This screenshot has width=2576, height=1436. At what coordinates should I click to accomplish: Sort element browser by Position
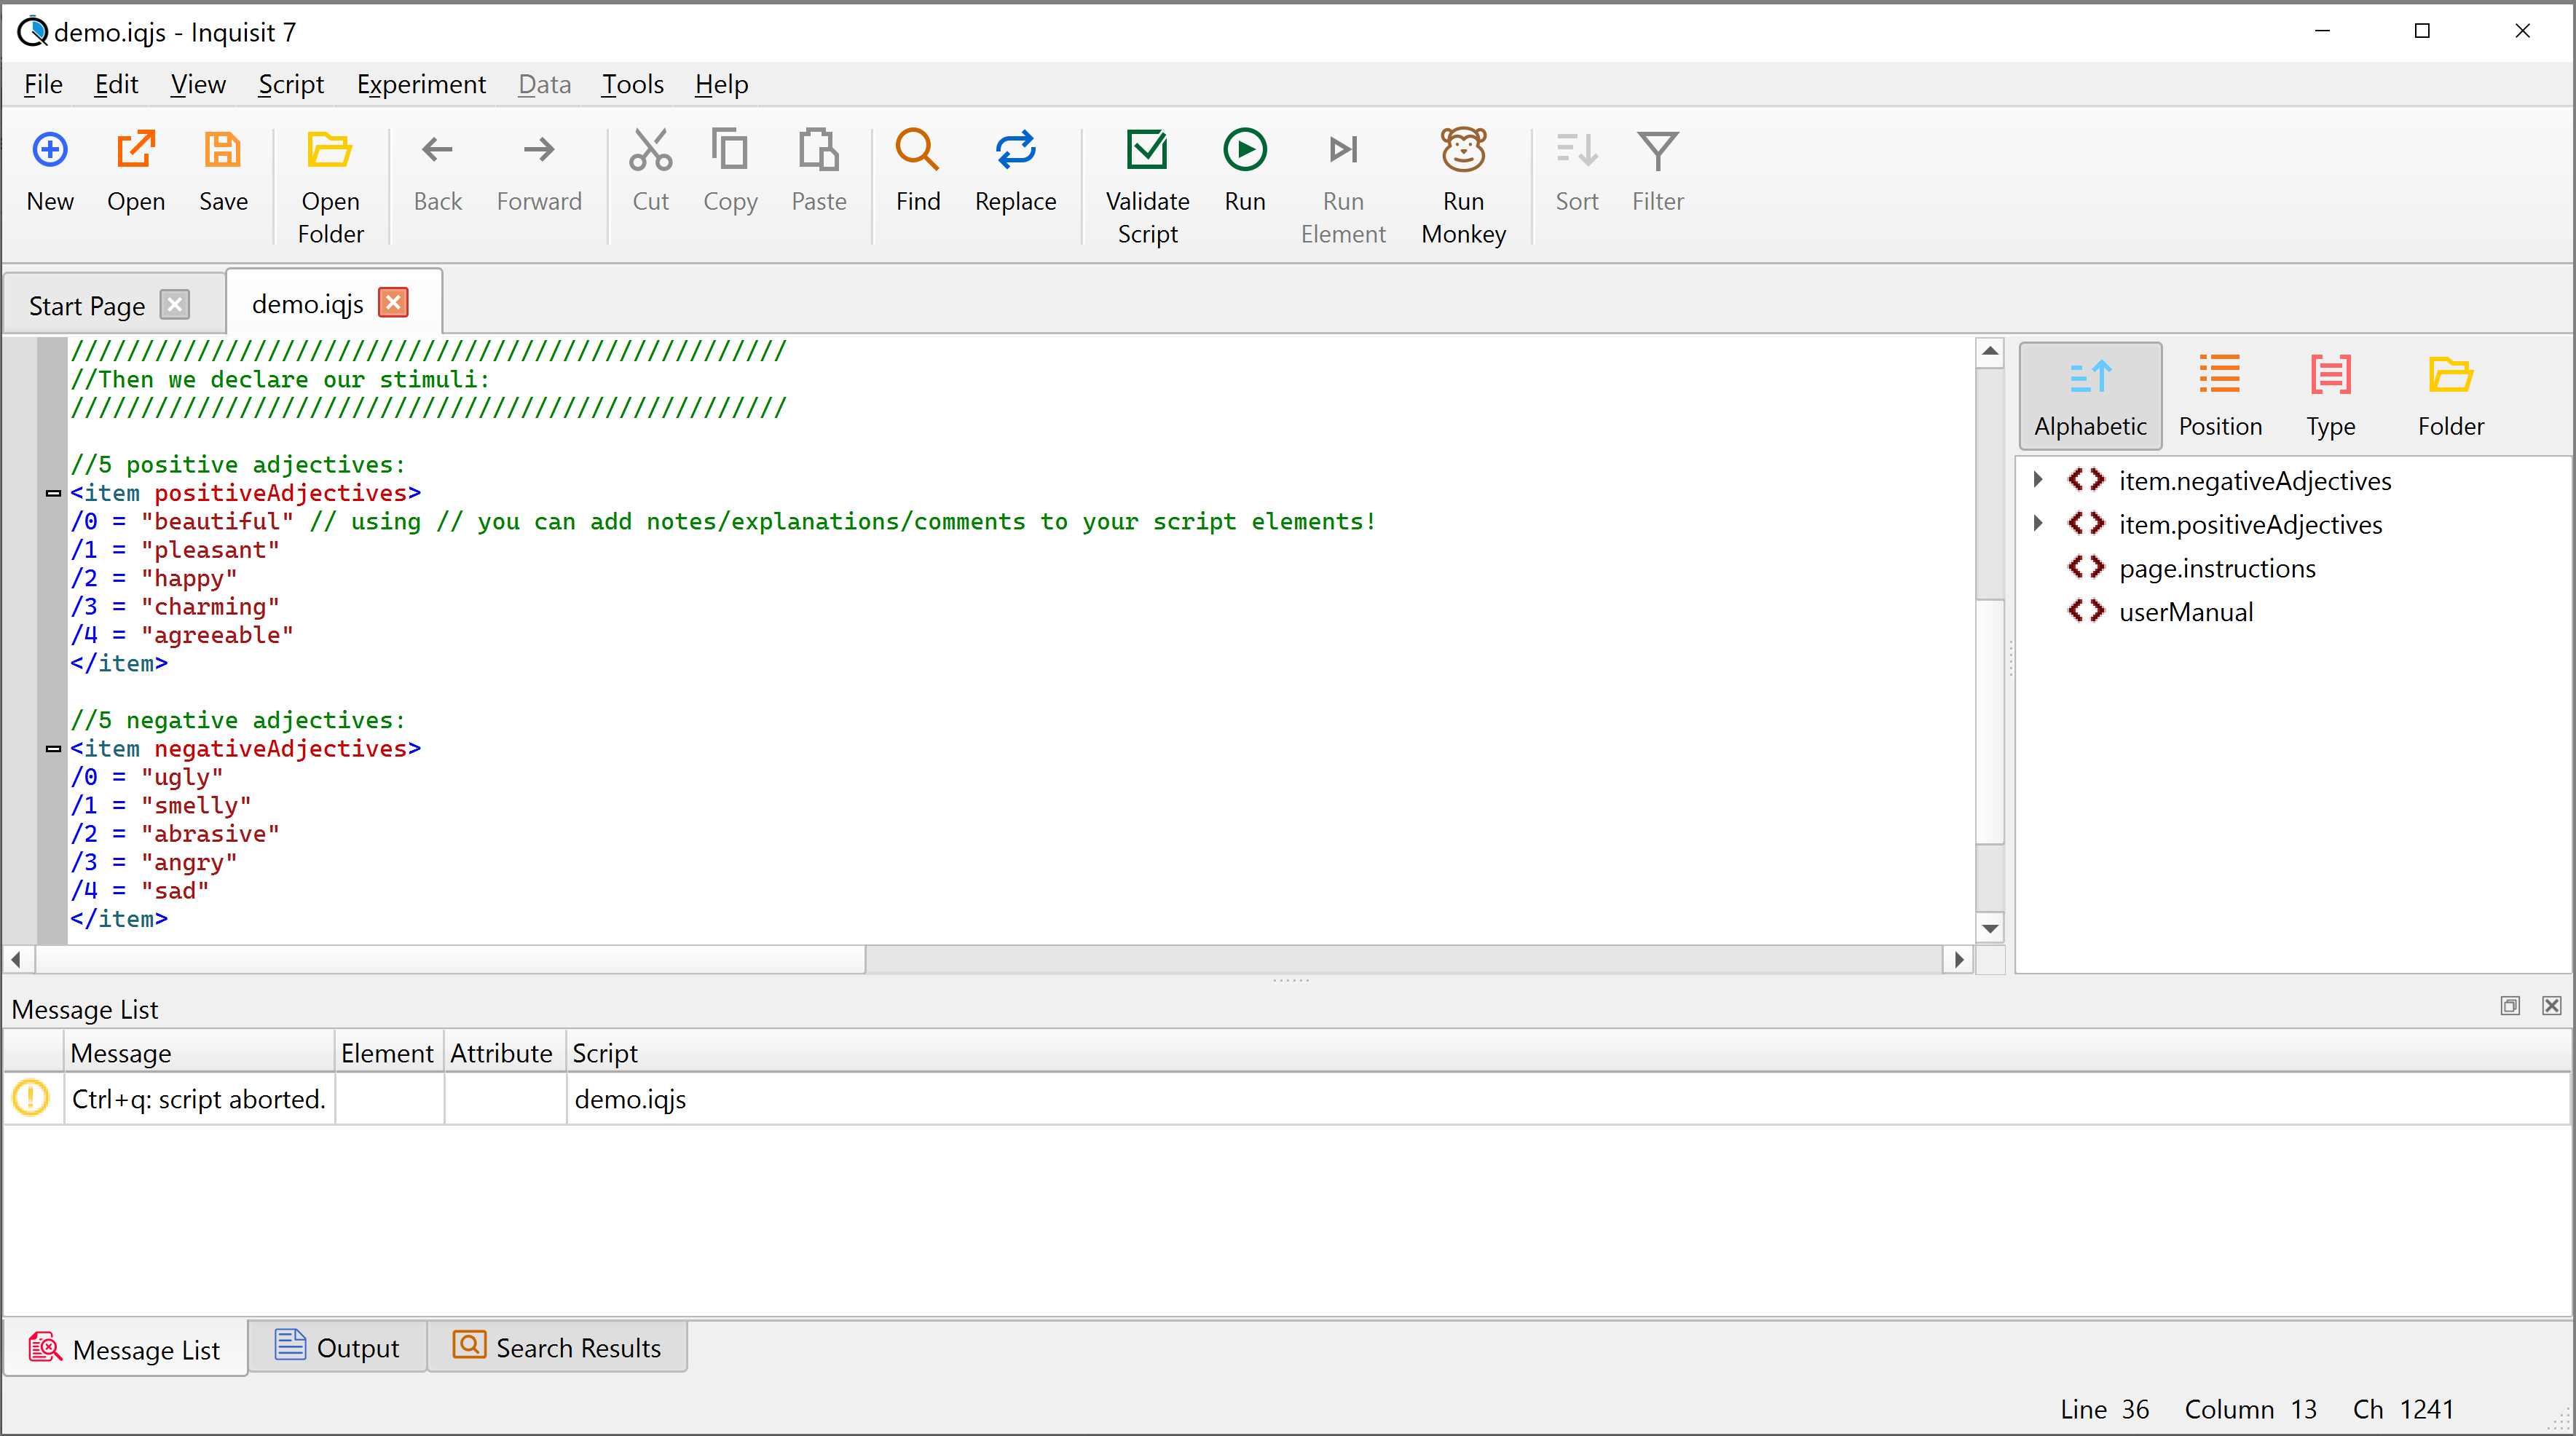tap(2220, 396)
